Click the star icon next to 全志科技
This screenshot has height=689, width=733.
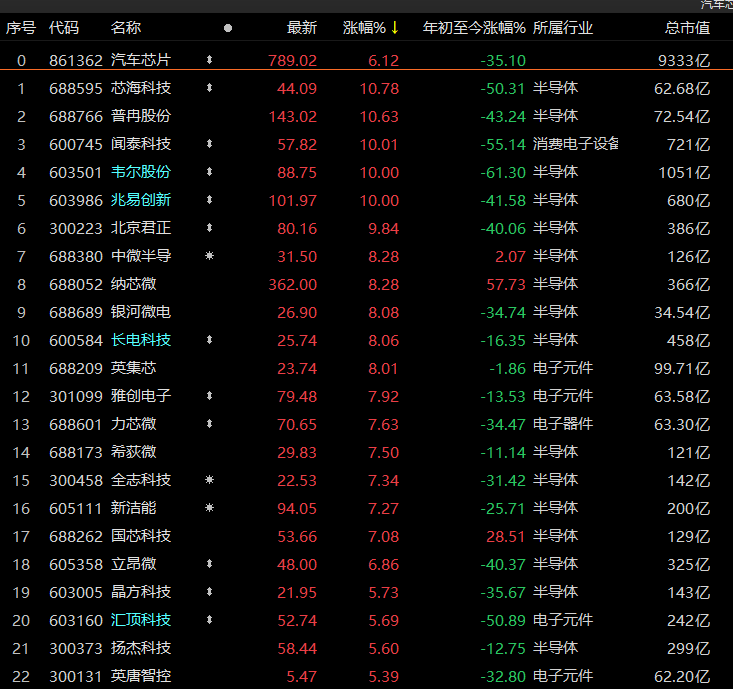point(209,480)
